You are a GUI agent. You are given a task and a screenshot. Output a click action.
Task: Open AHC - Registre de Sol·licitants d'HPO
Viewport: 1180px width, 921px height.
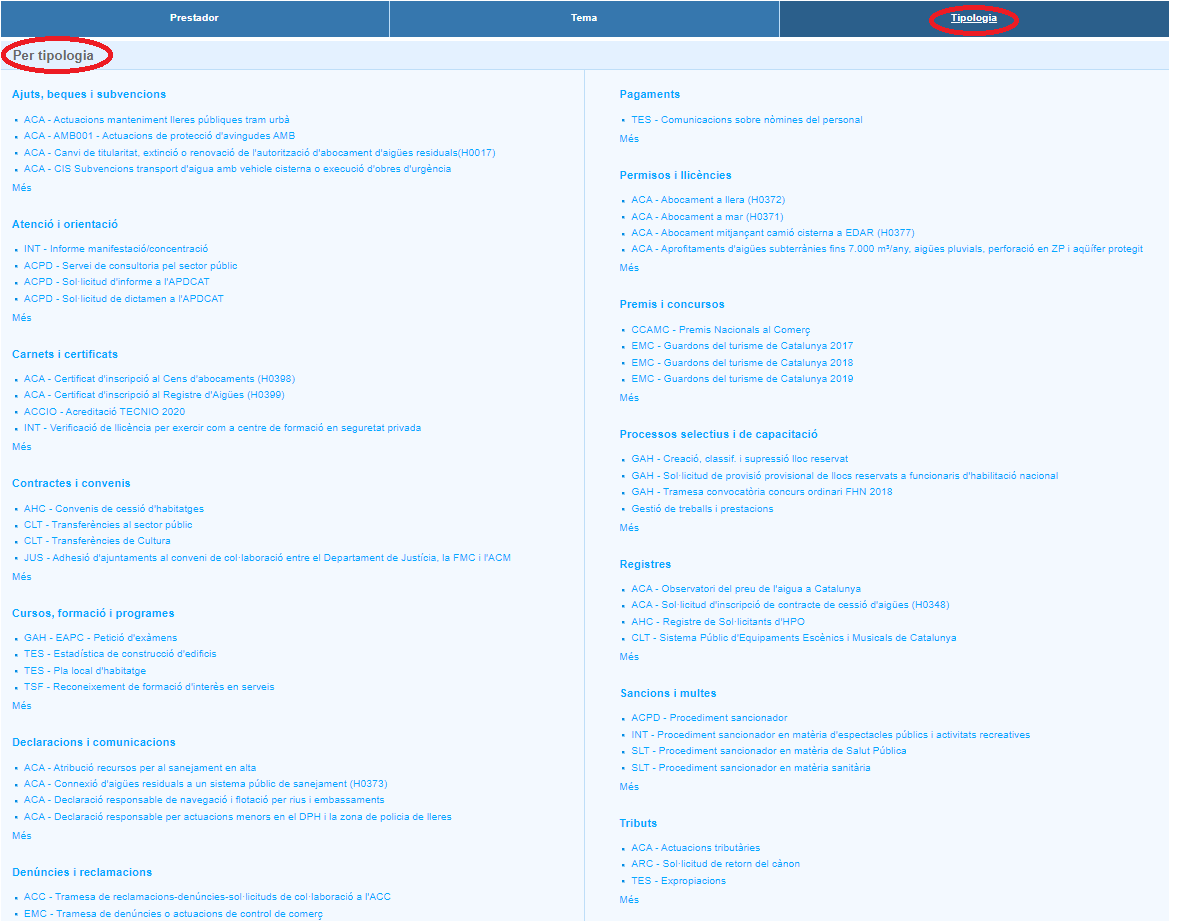pyautogui.click(x=717, y=622)
